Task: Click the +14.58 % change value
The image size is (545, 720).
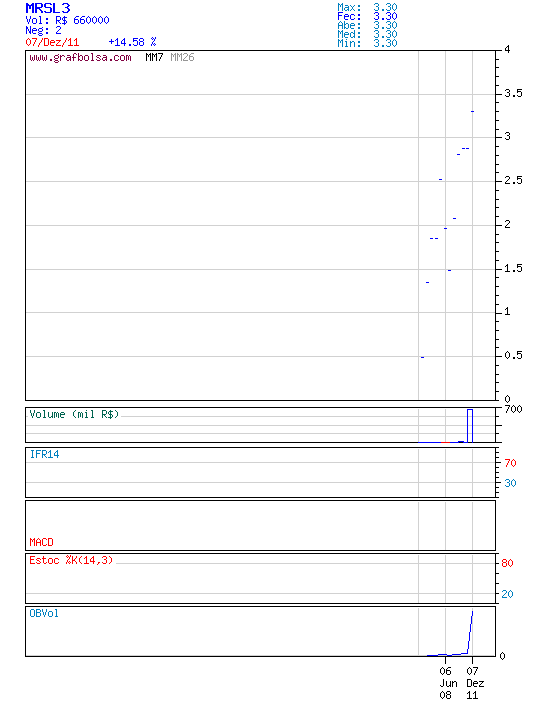Action: coord(132,42)
